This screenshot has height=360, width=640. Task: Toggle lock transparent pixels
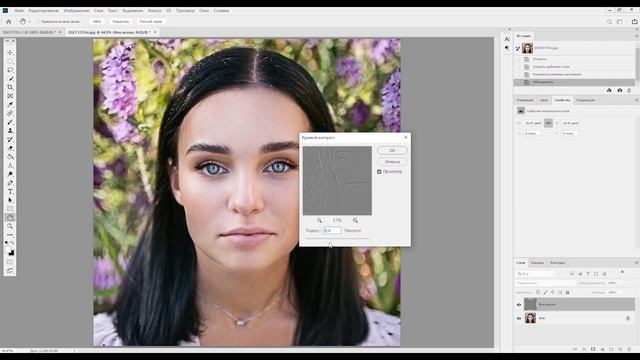[538, 292]
